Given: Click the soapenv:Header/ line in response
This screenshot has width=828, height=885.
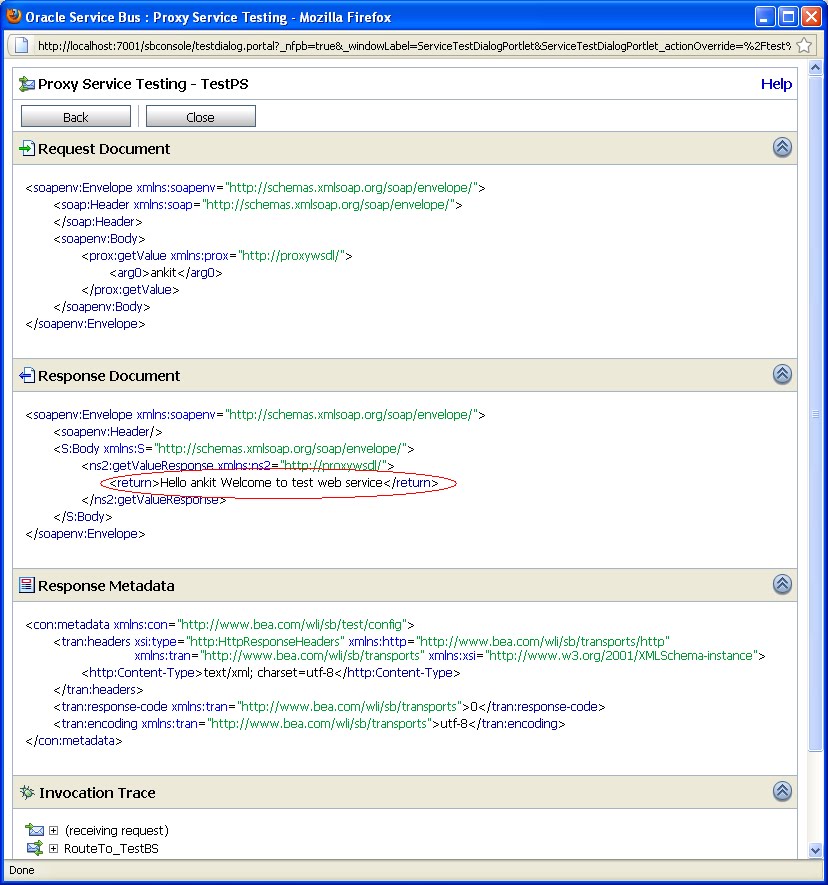Looking at the screenshot, I should click(x=108, y=432).
